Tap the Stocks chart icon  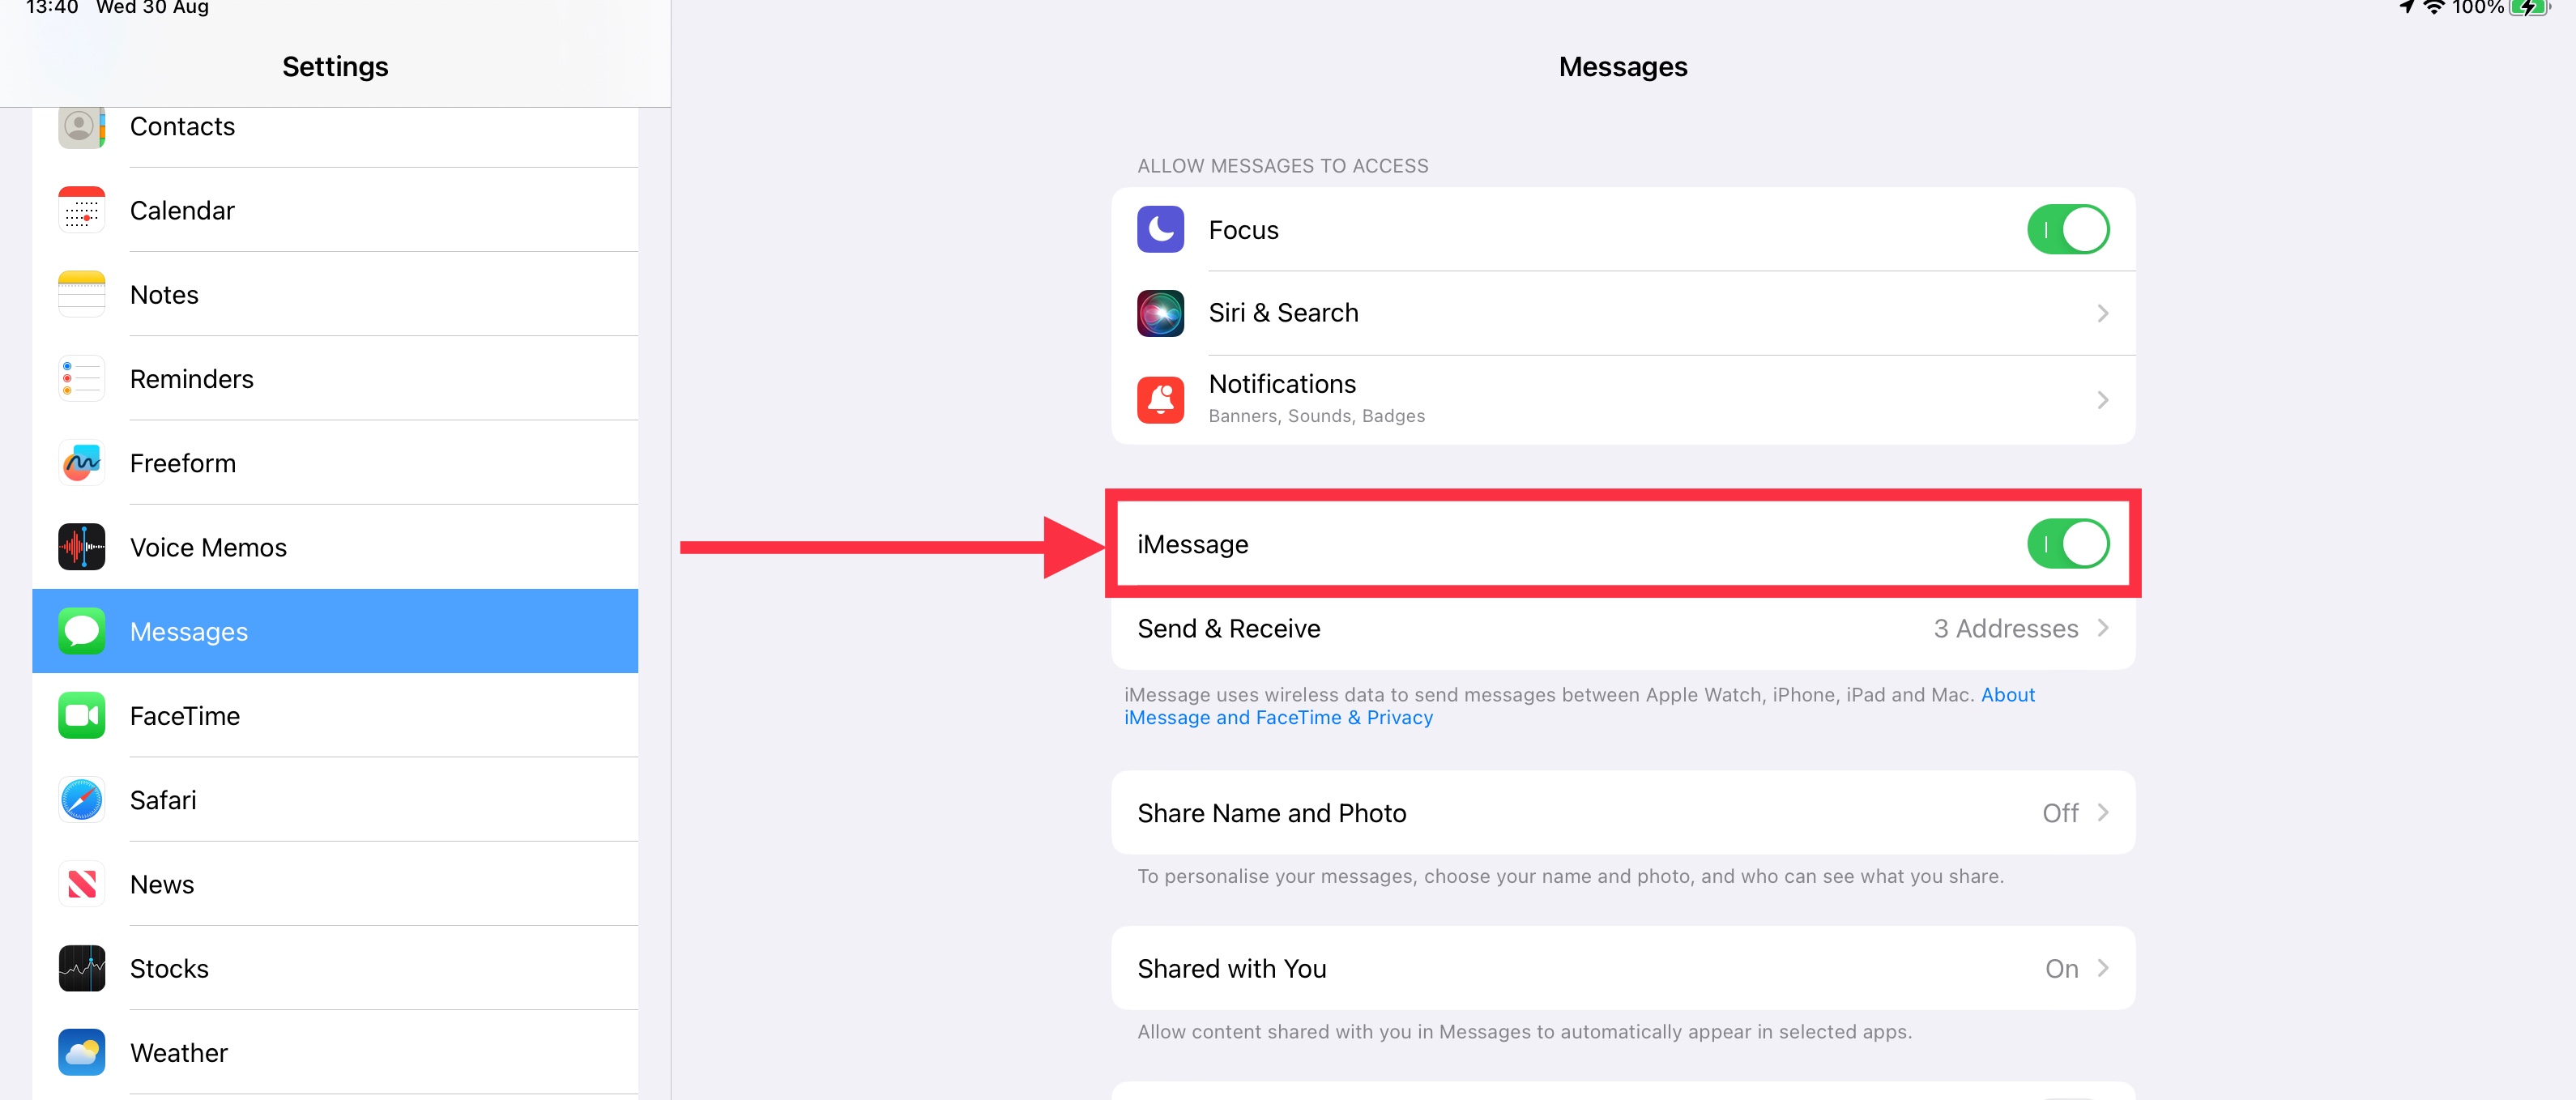coord(81,968)
